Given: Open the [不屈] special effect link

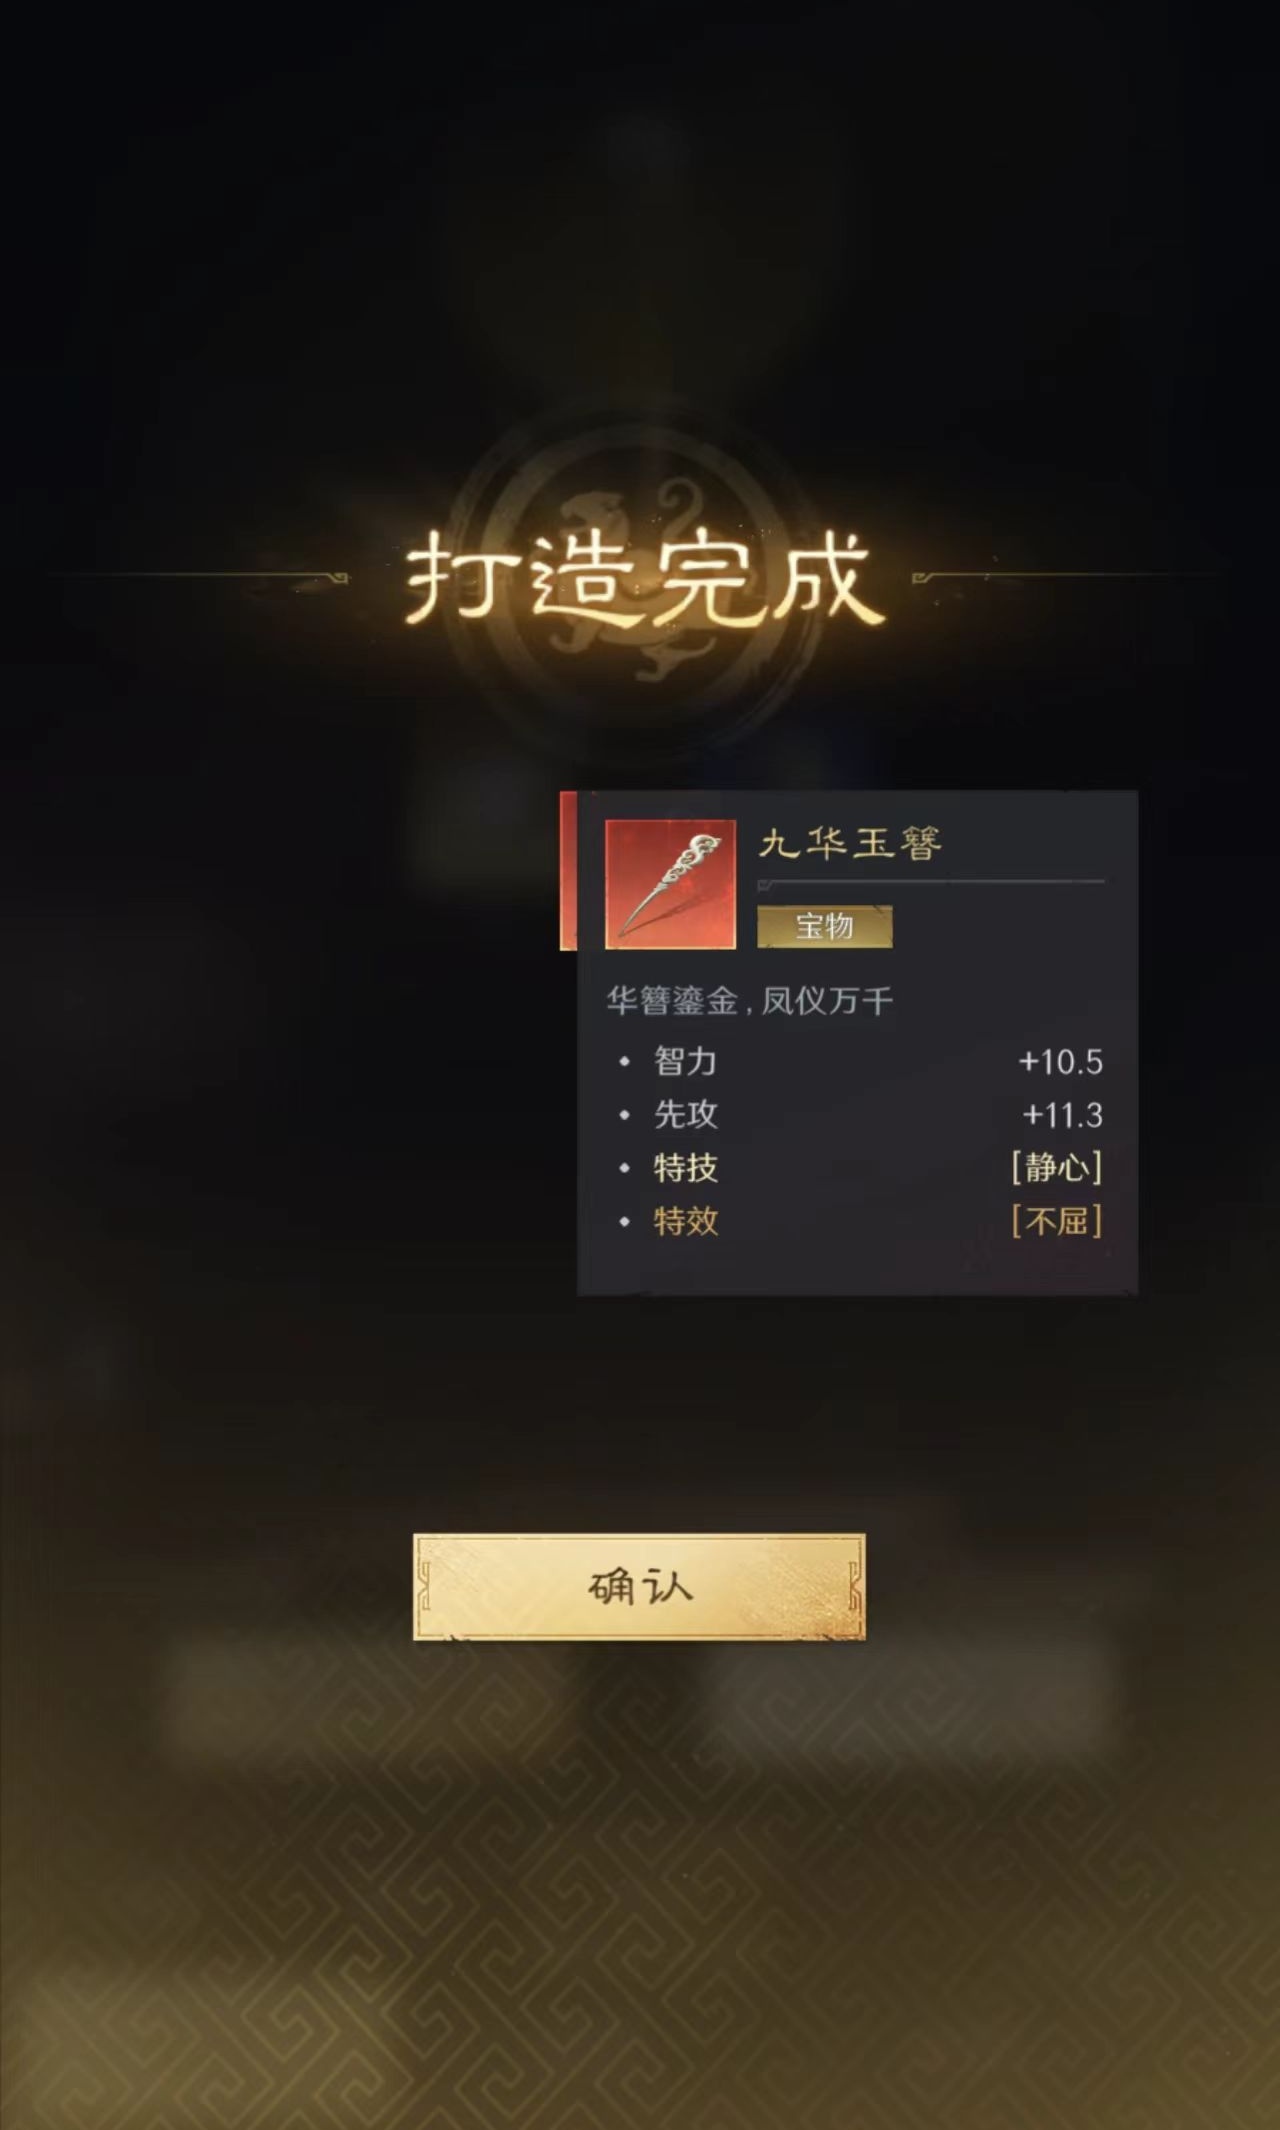Looking at the screenshot, I should pyautogui.click(x=1056, y=1220).
